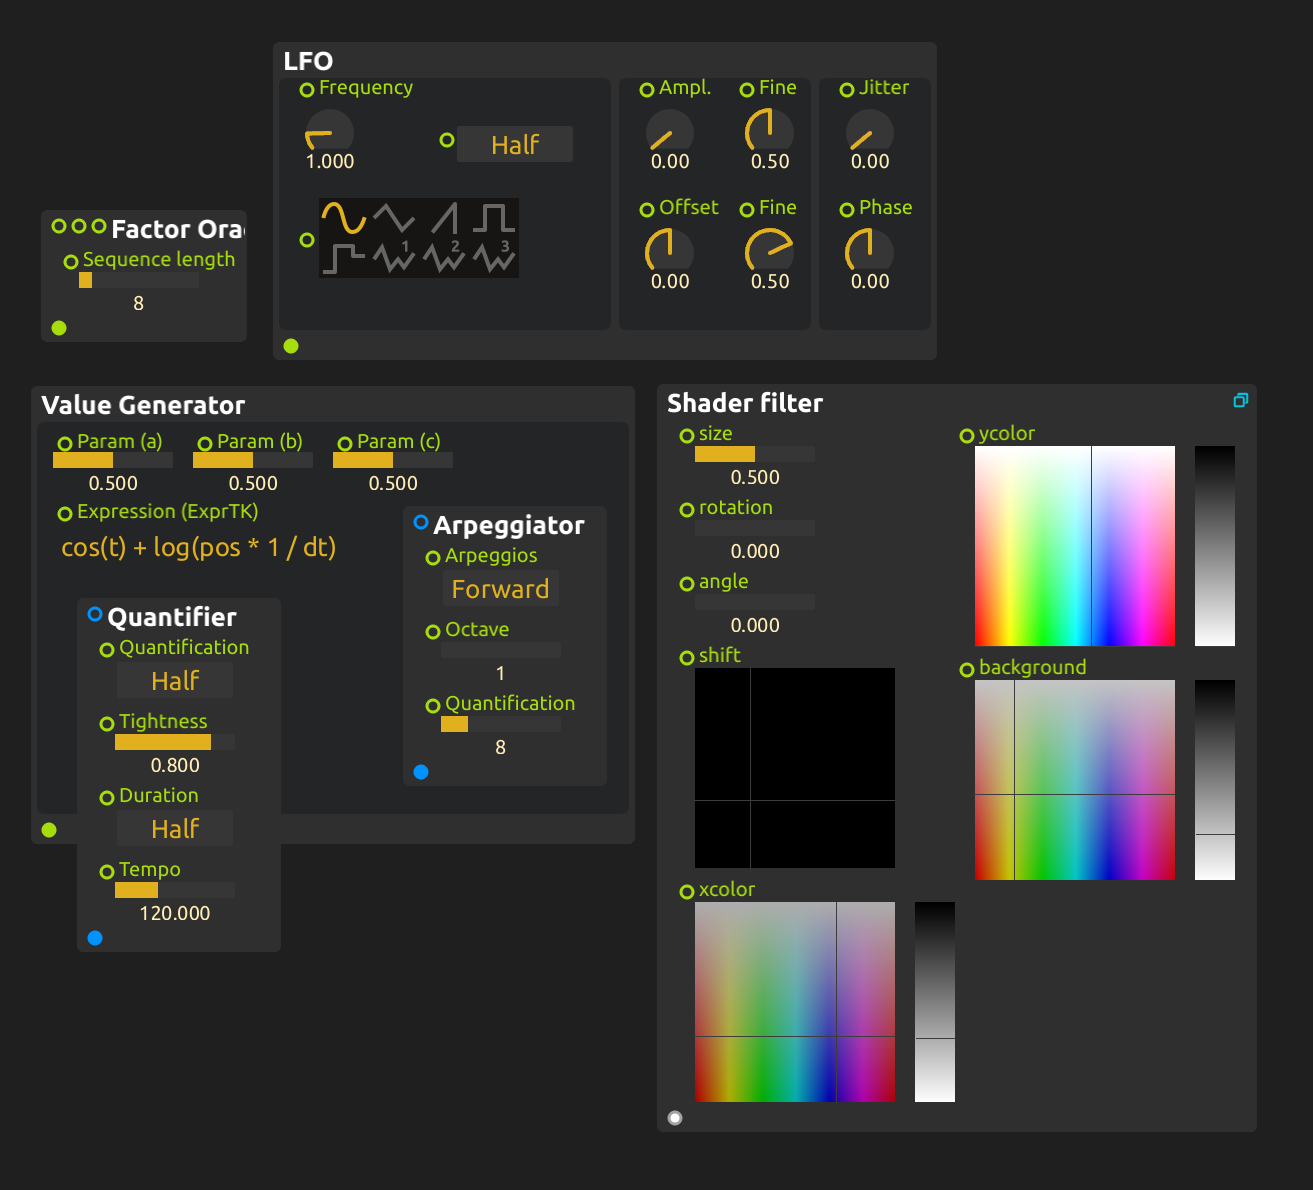Pick the square waveform shape
Image resolution: width=1313 pixels, height=1190 pixels.
(494, 218)
